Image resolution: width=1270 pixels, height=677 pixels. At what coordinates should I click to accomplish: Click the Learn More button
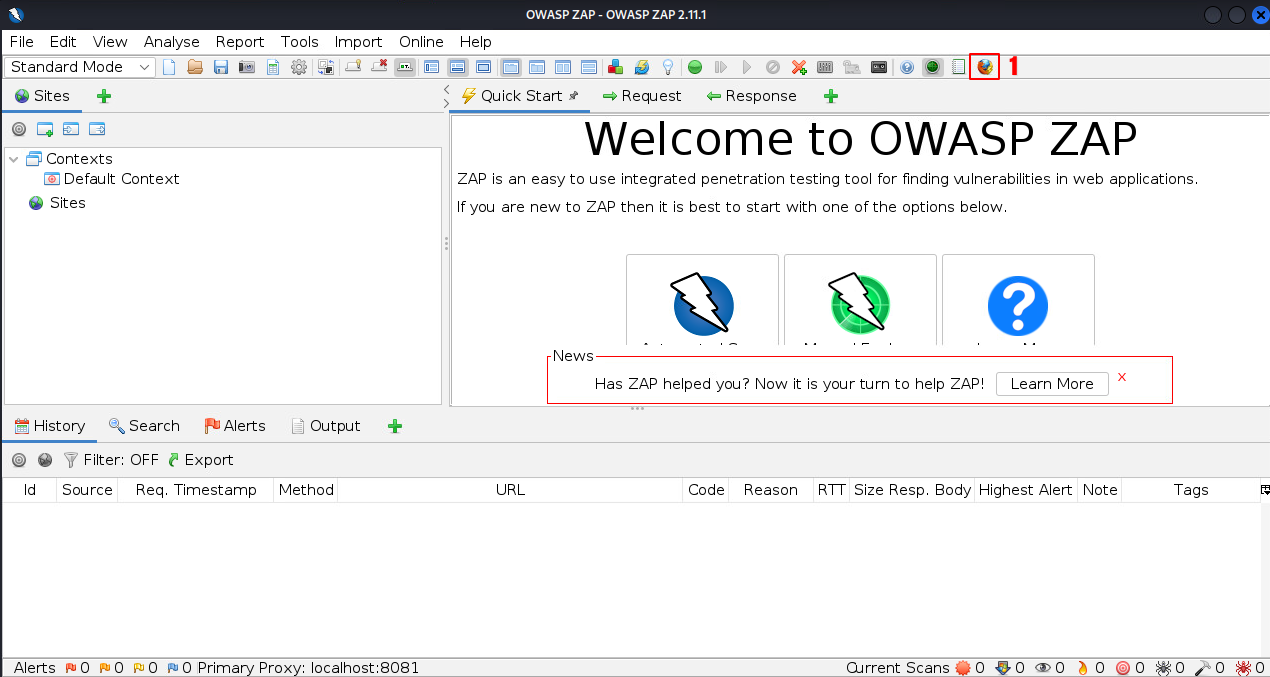1051,384
